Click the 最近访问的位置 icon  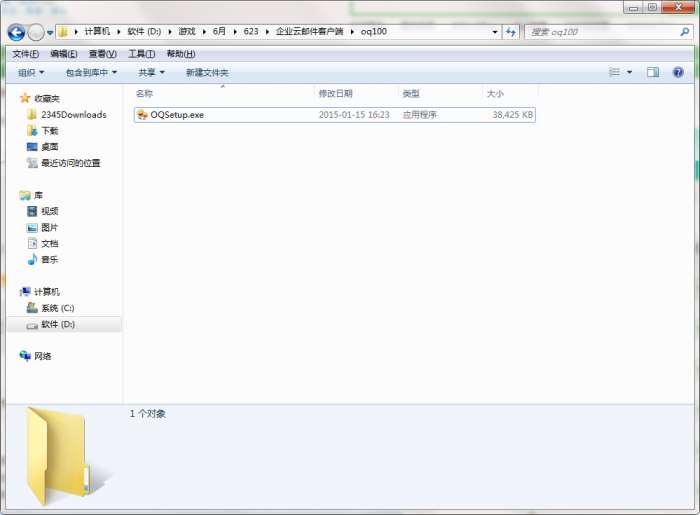click(x=32, y=163)
